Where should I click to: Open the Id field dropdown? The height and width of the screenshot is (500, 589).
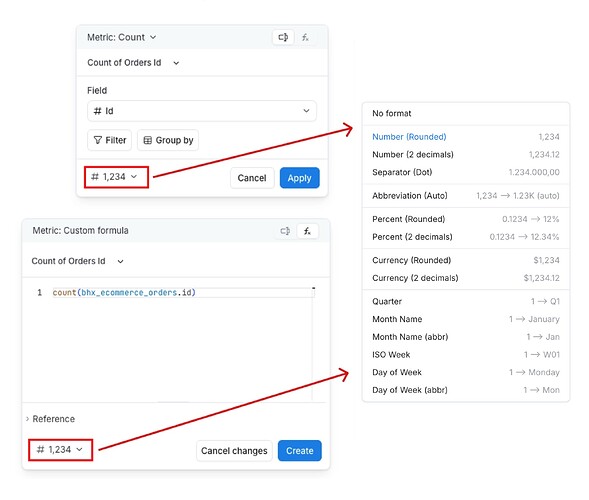(202, 111)
